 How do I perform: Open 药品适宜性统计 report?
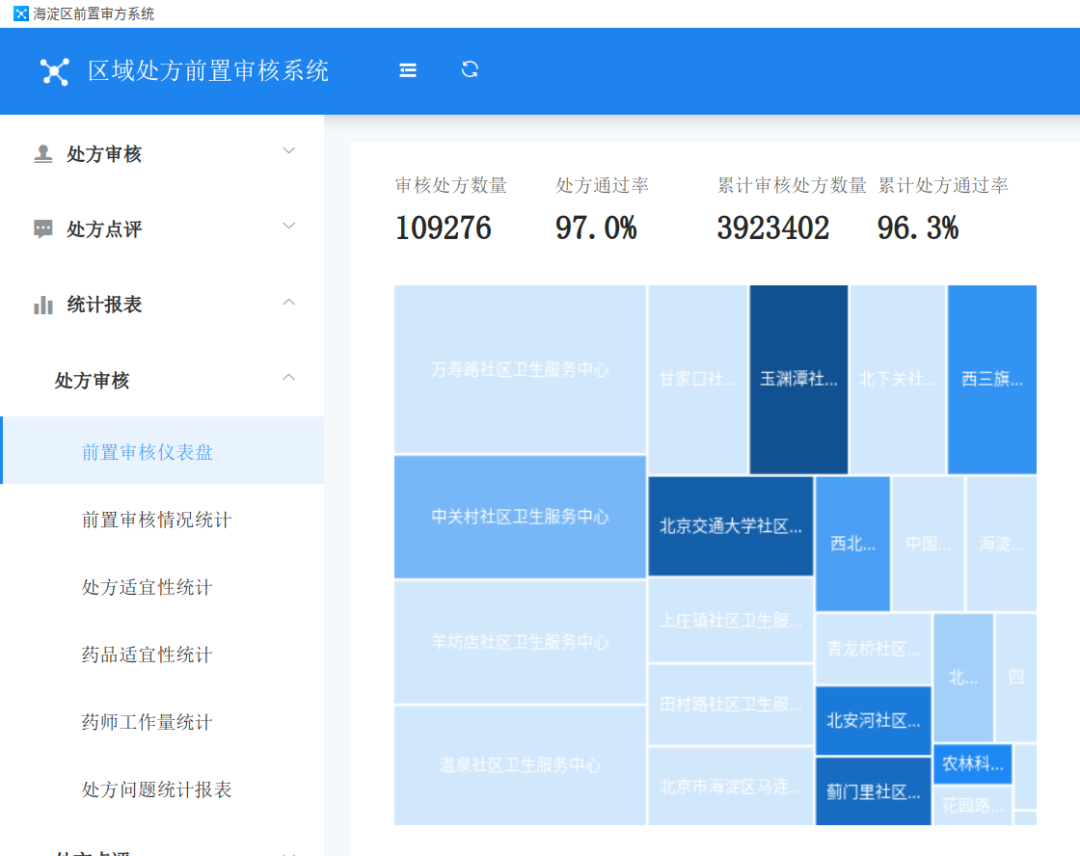point(163,654)
